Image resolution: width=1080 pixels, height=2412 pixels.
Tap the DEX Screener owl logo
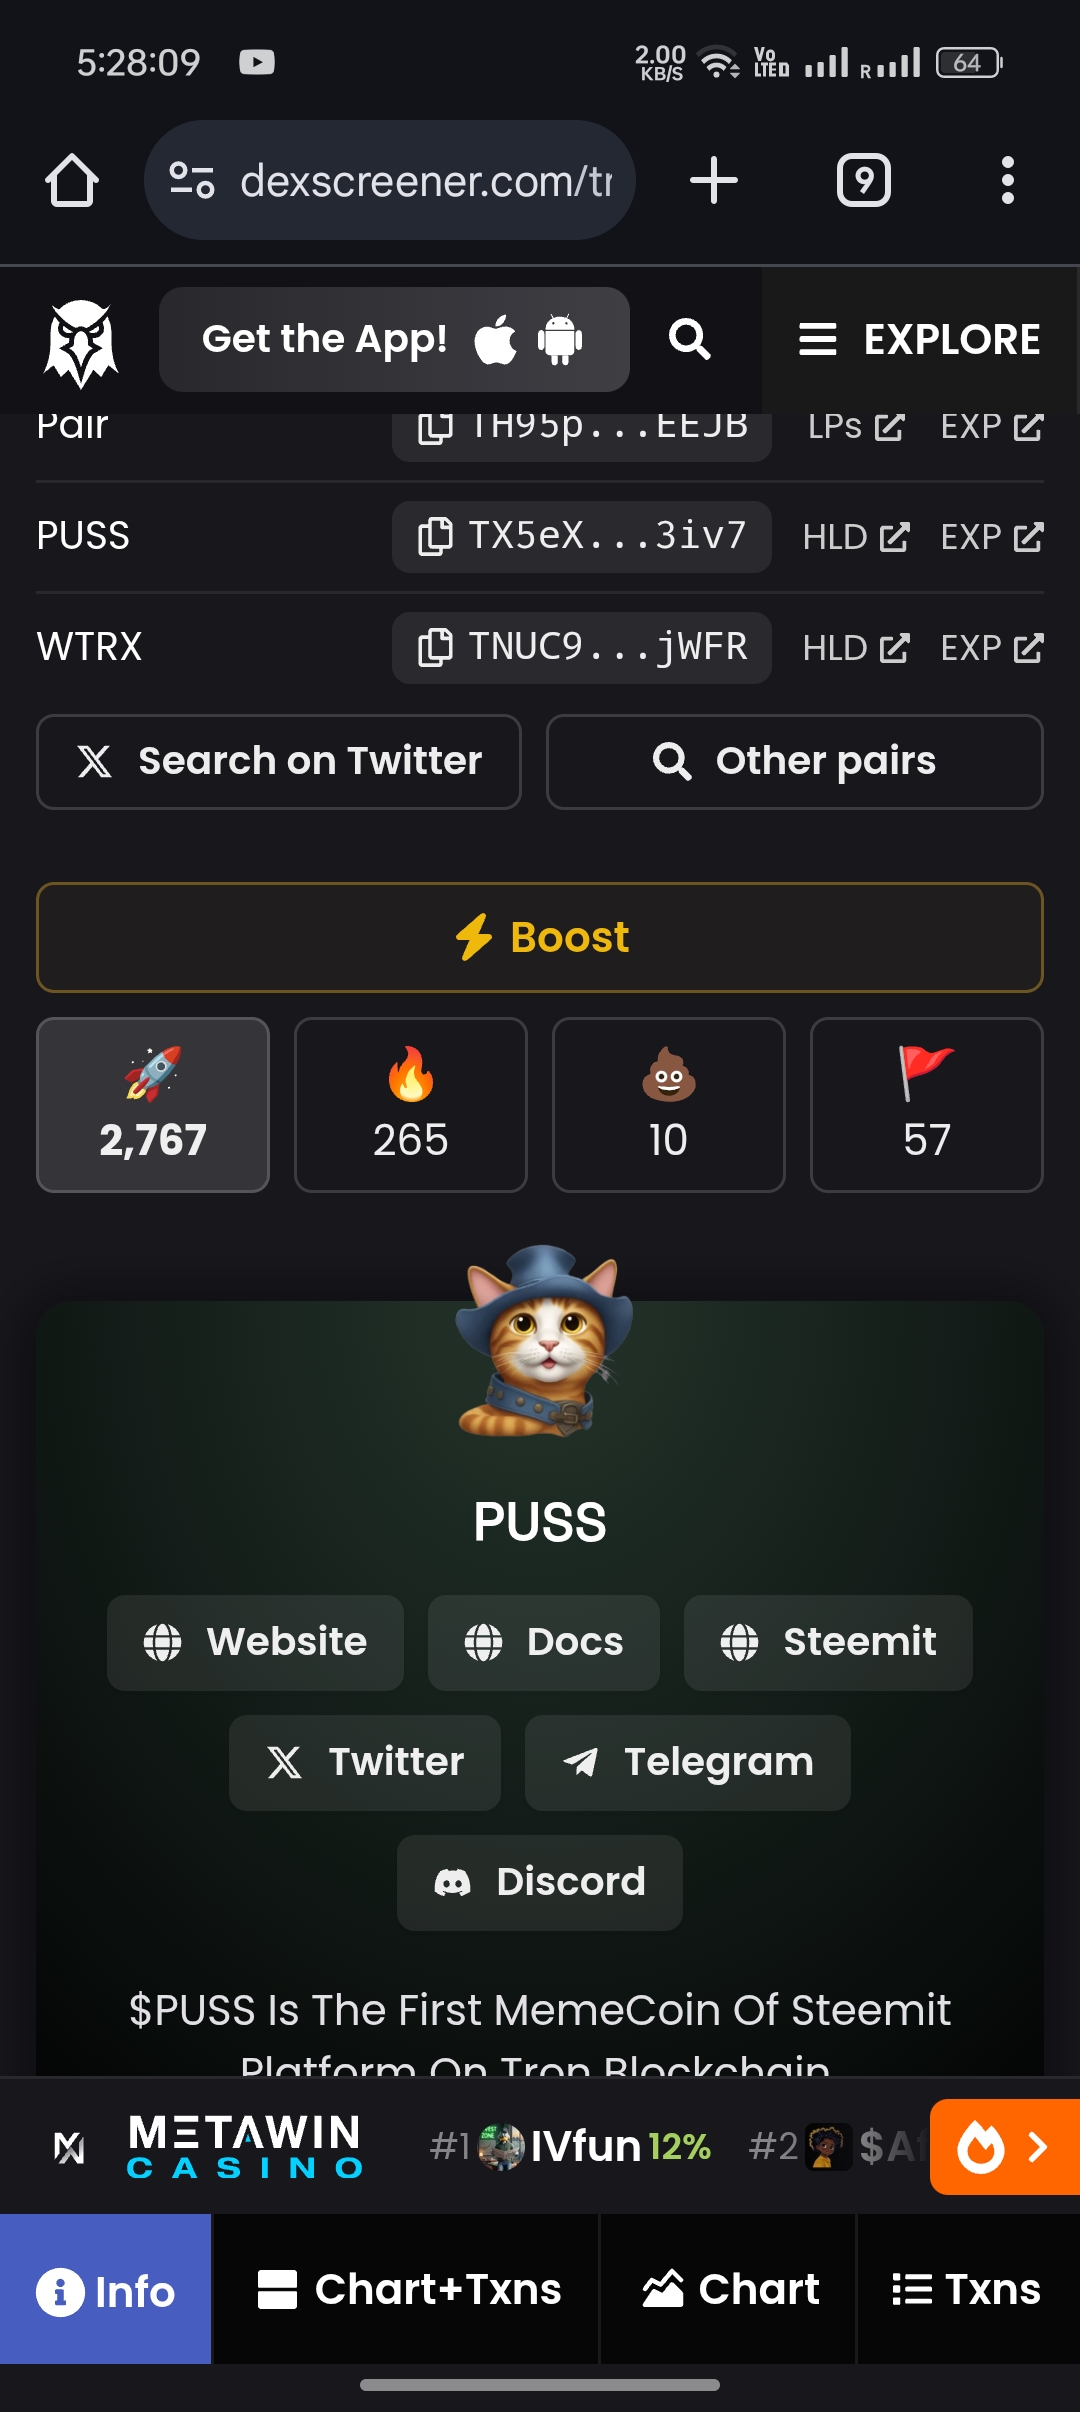pos(81,342)
